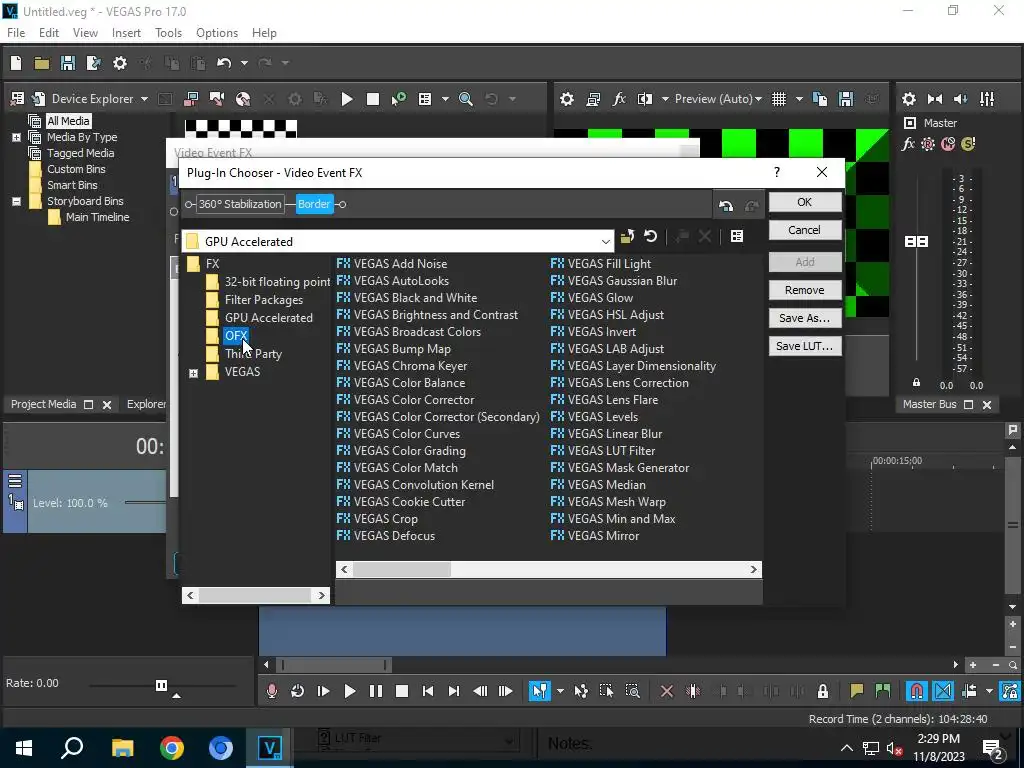Click Pause in the transport bar

click(x=376, y=691)
